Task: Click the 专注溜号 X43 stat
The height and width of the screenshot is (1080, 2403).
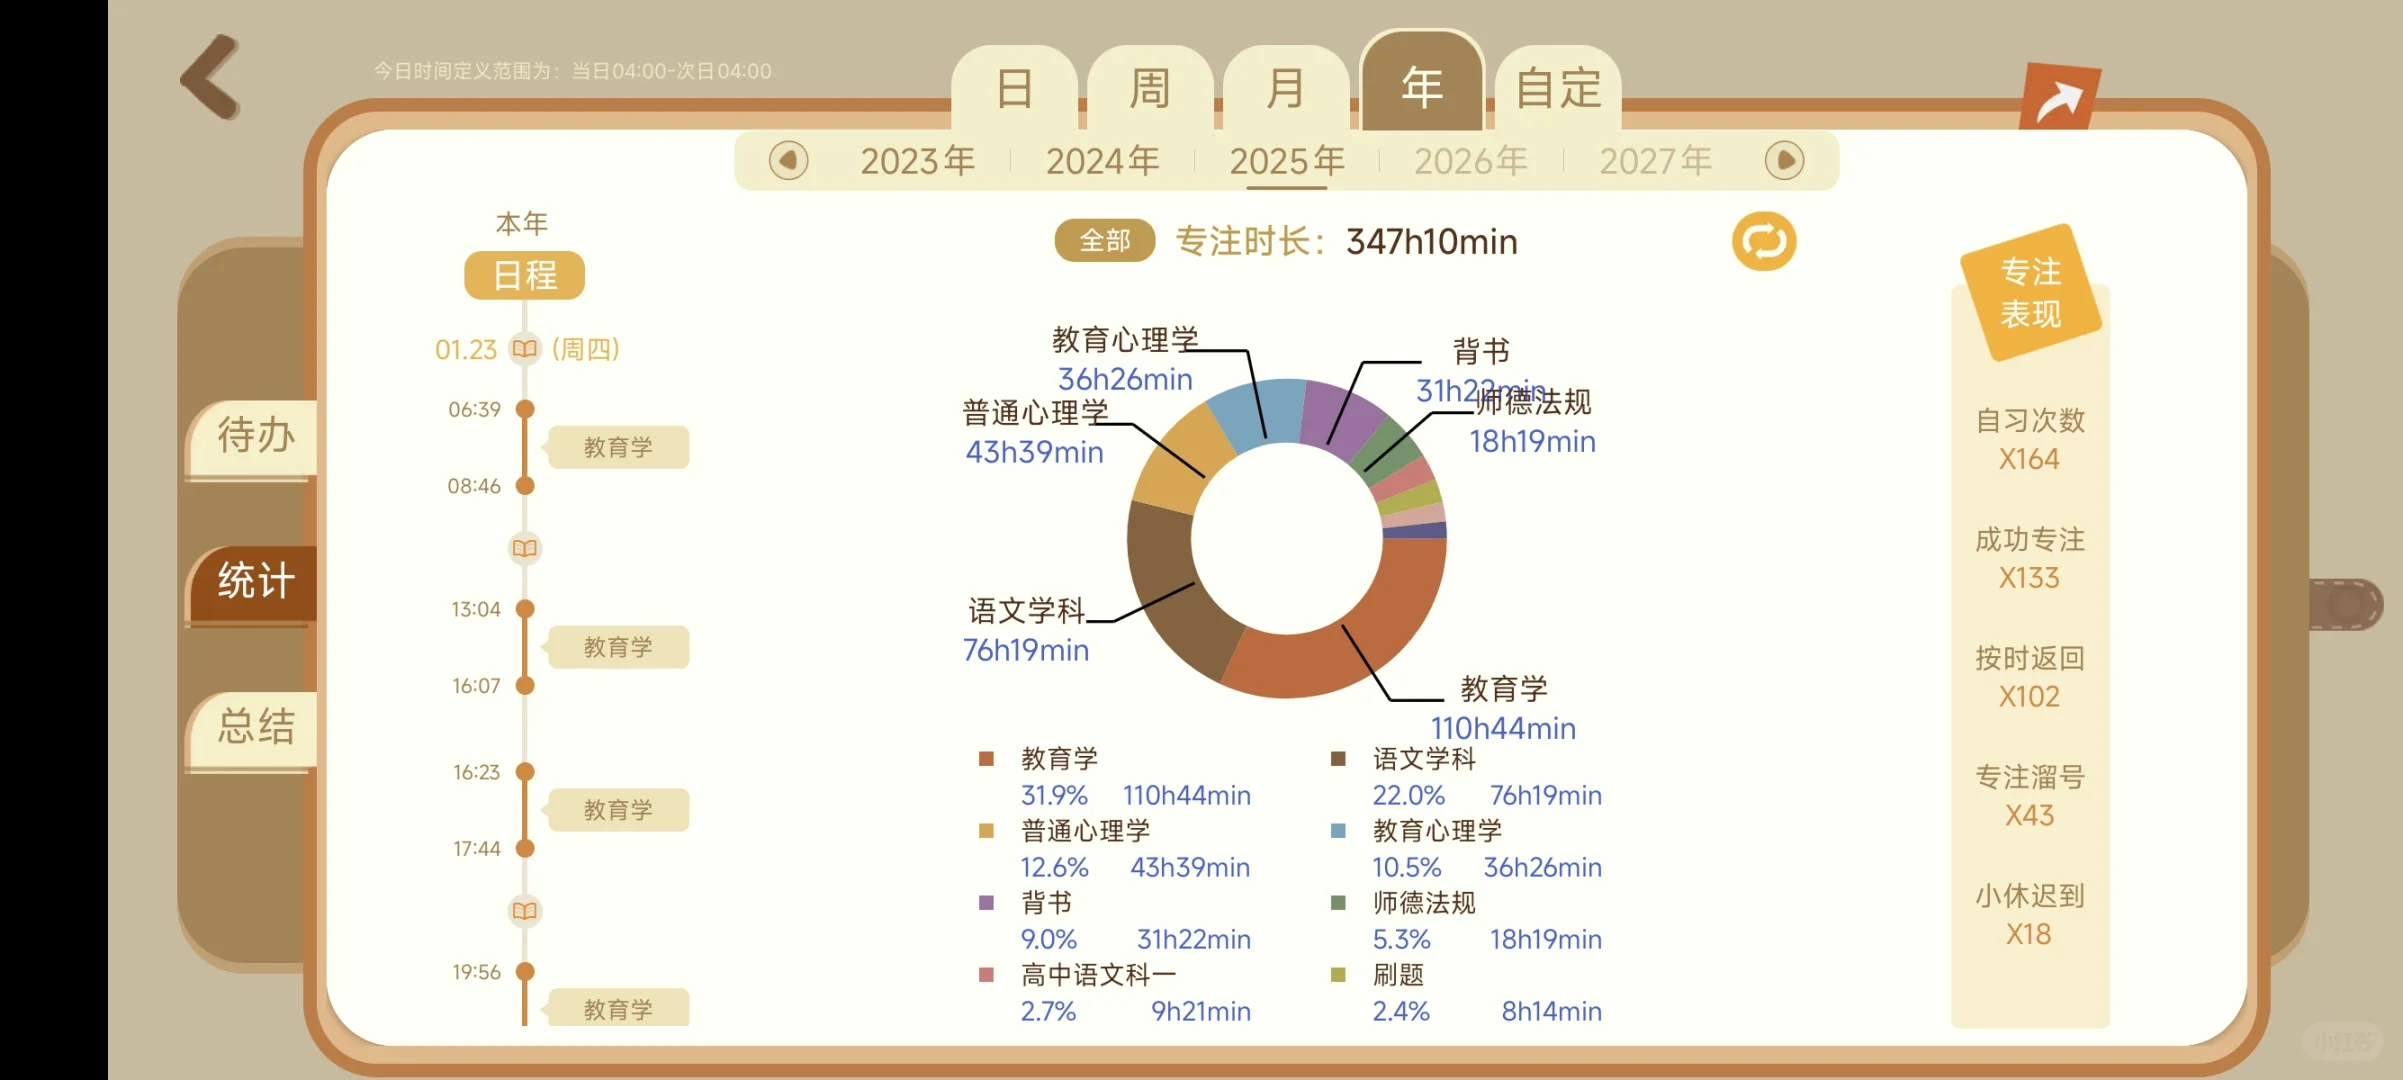Action: point(2030,796)
